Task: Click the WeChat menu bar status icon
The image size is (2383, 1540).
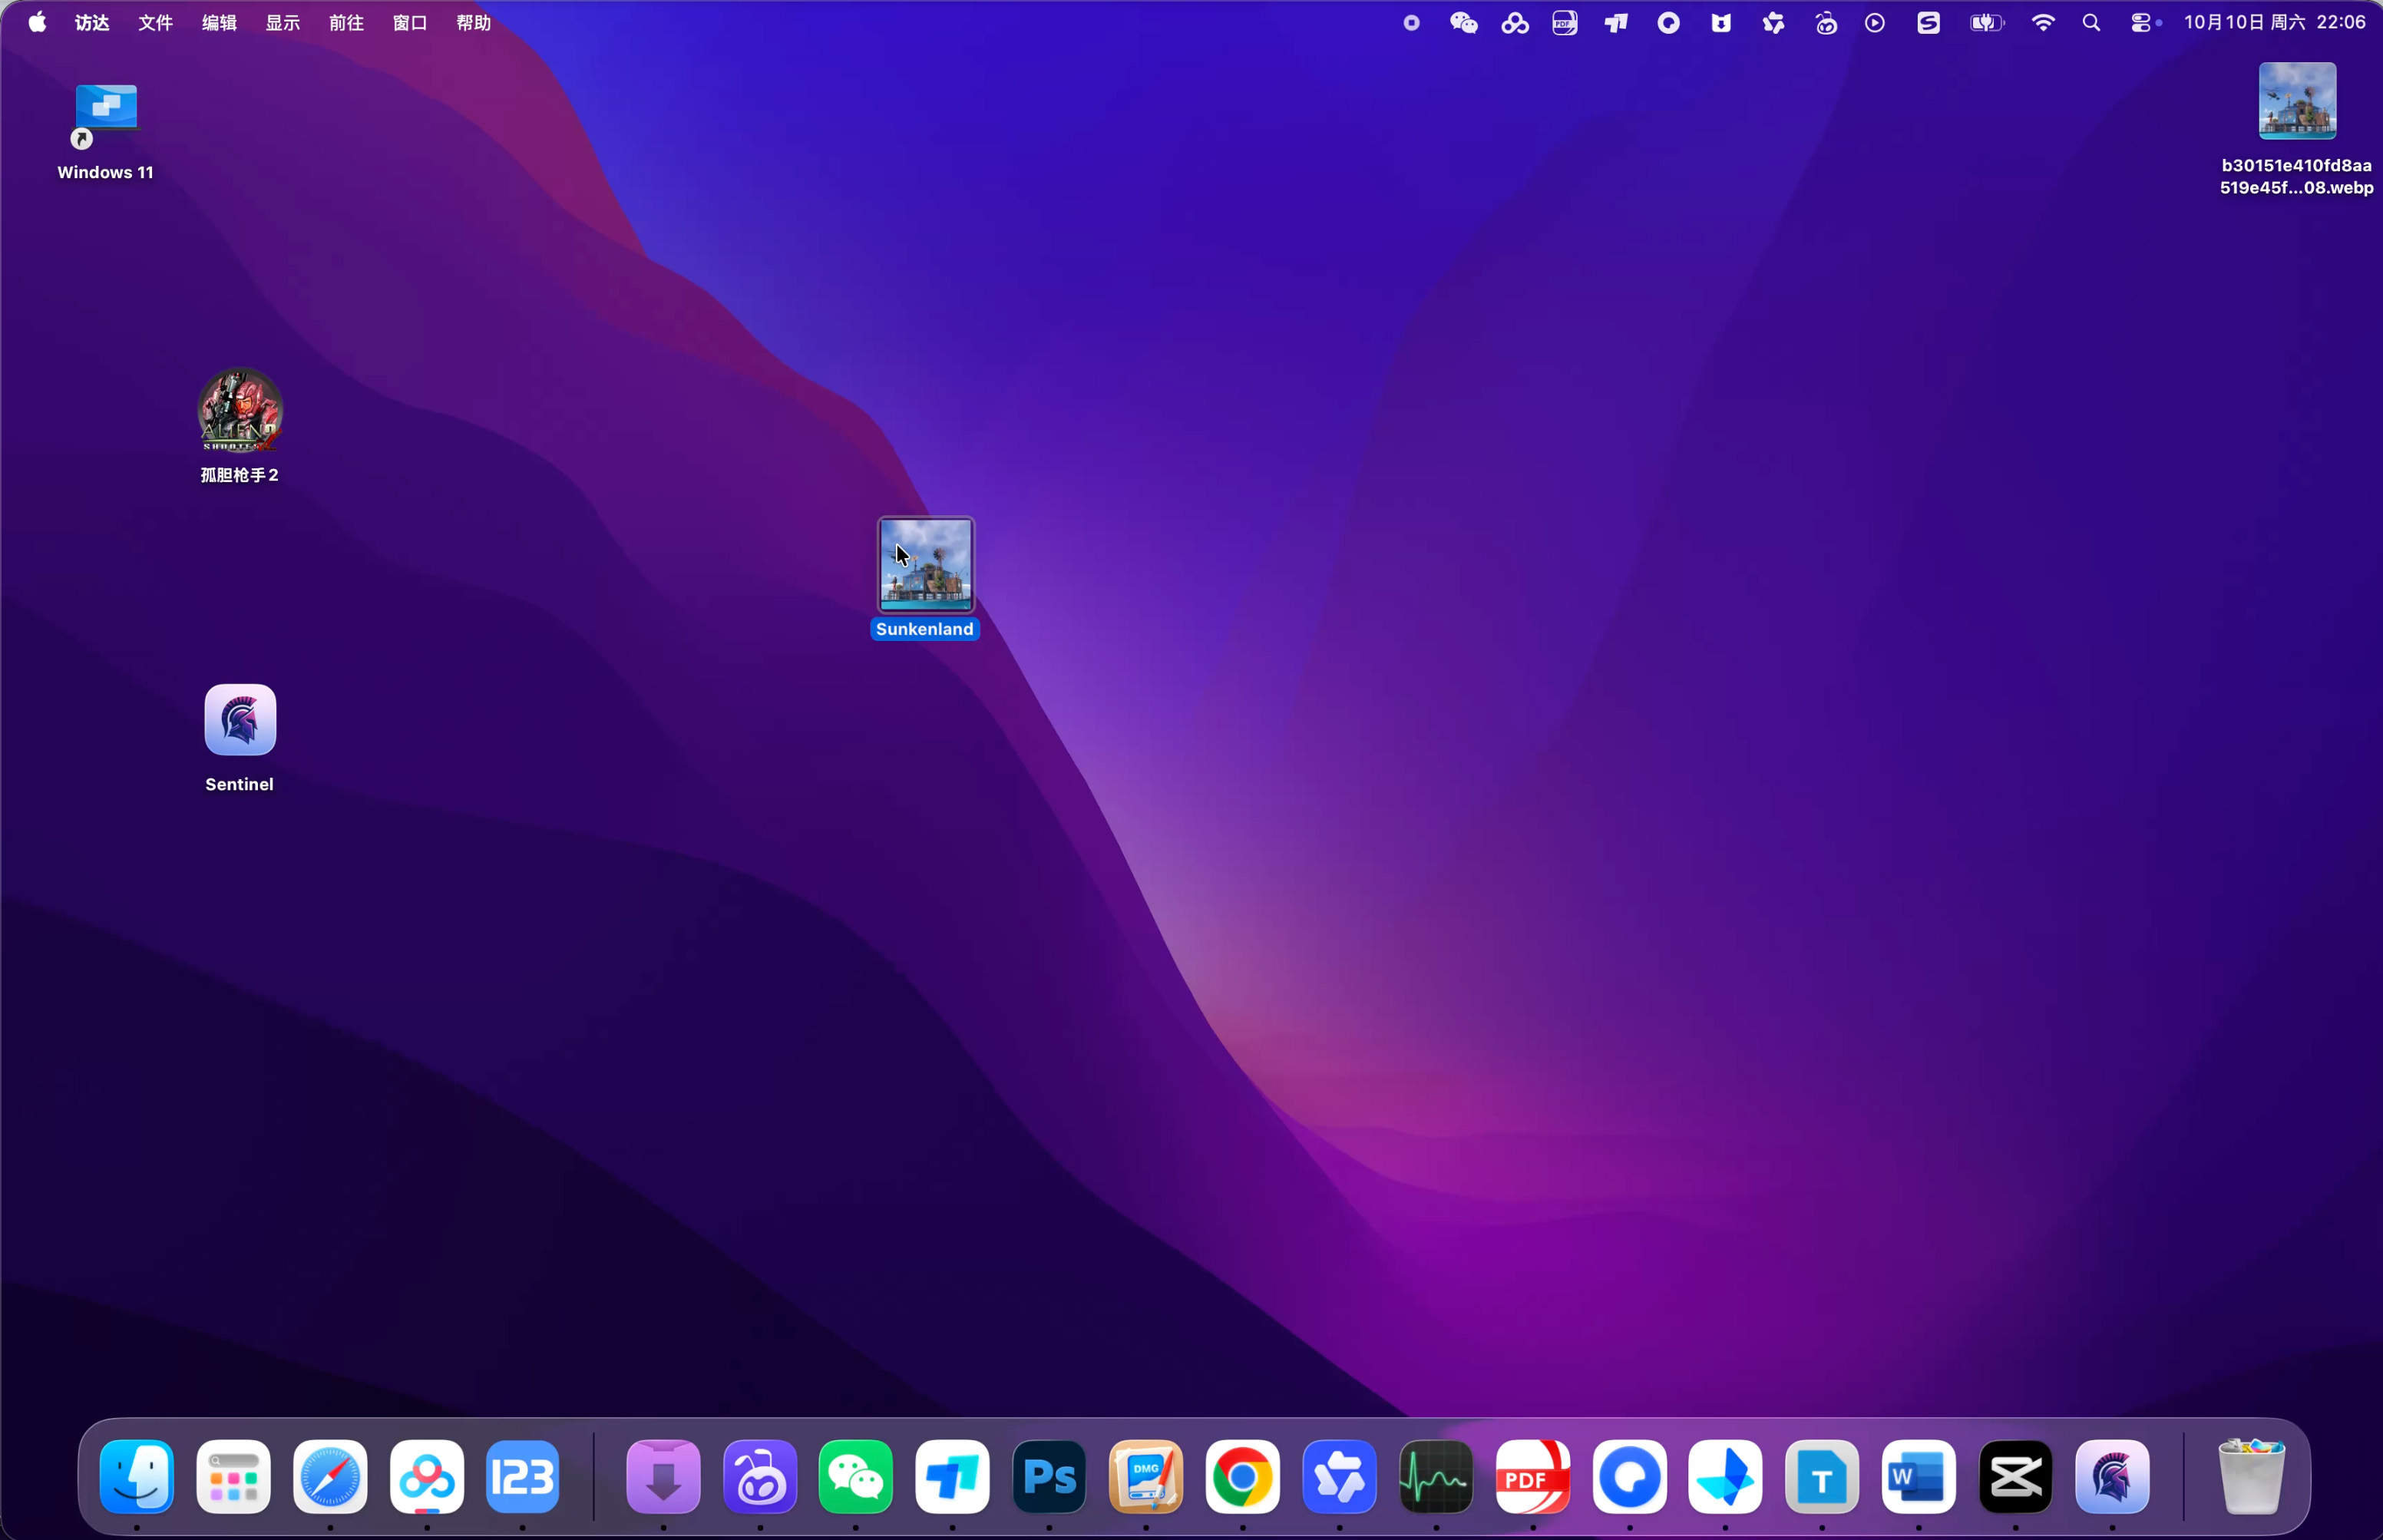Action: 1464,22
